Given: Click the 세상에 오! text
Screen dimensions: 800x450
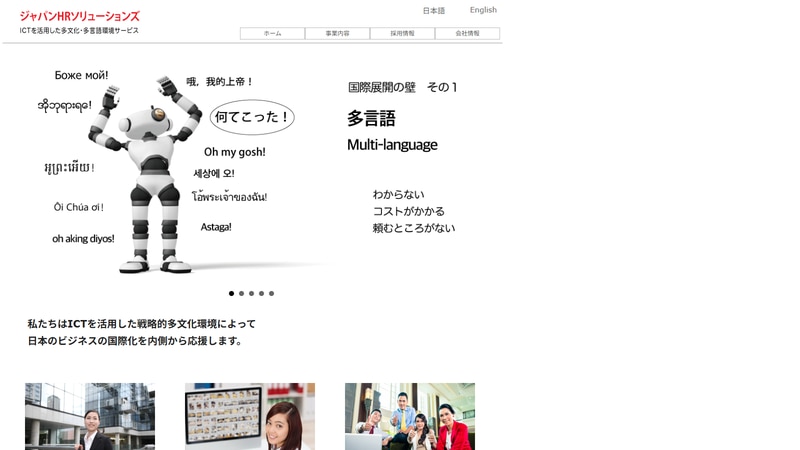Looking at the screenshot, I should 214,173.
